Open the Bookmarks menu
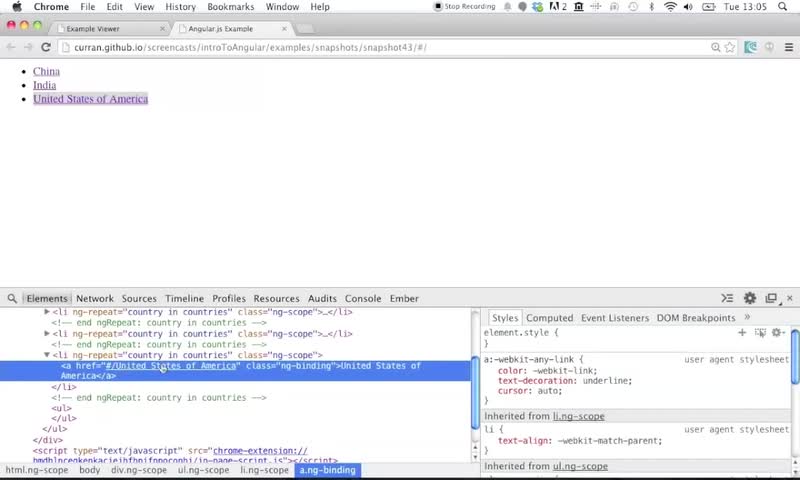Image resolution: width=800 pixels, height=480 pixels. 230,7
